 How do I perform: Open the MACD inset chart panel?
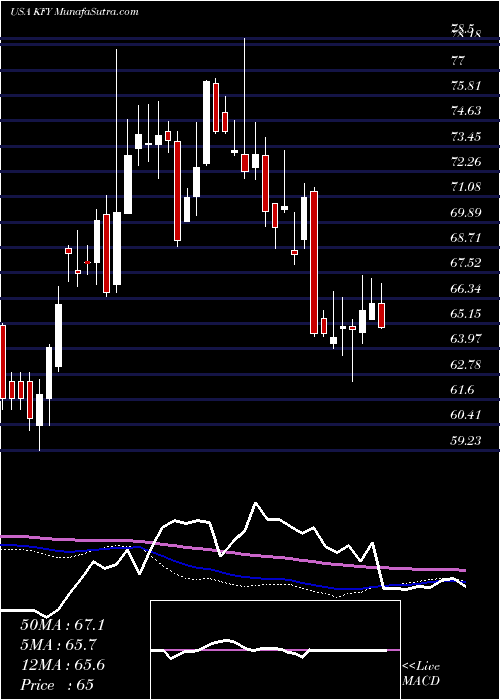275,650
